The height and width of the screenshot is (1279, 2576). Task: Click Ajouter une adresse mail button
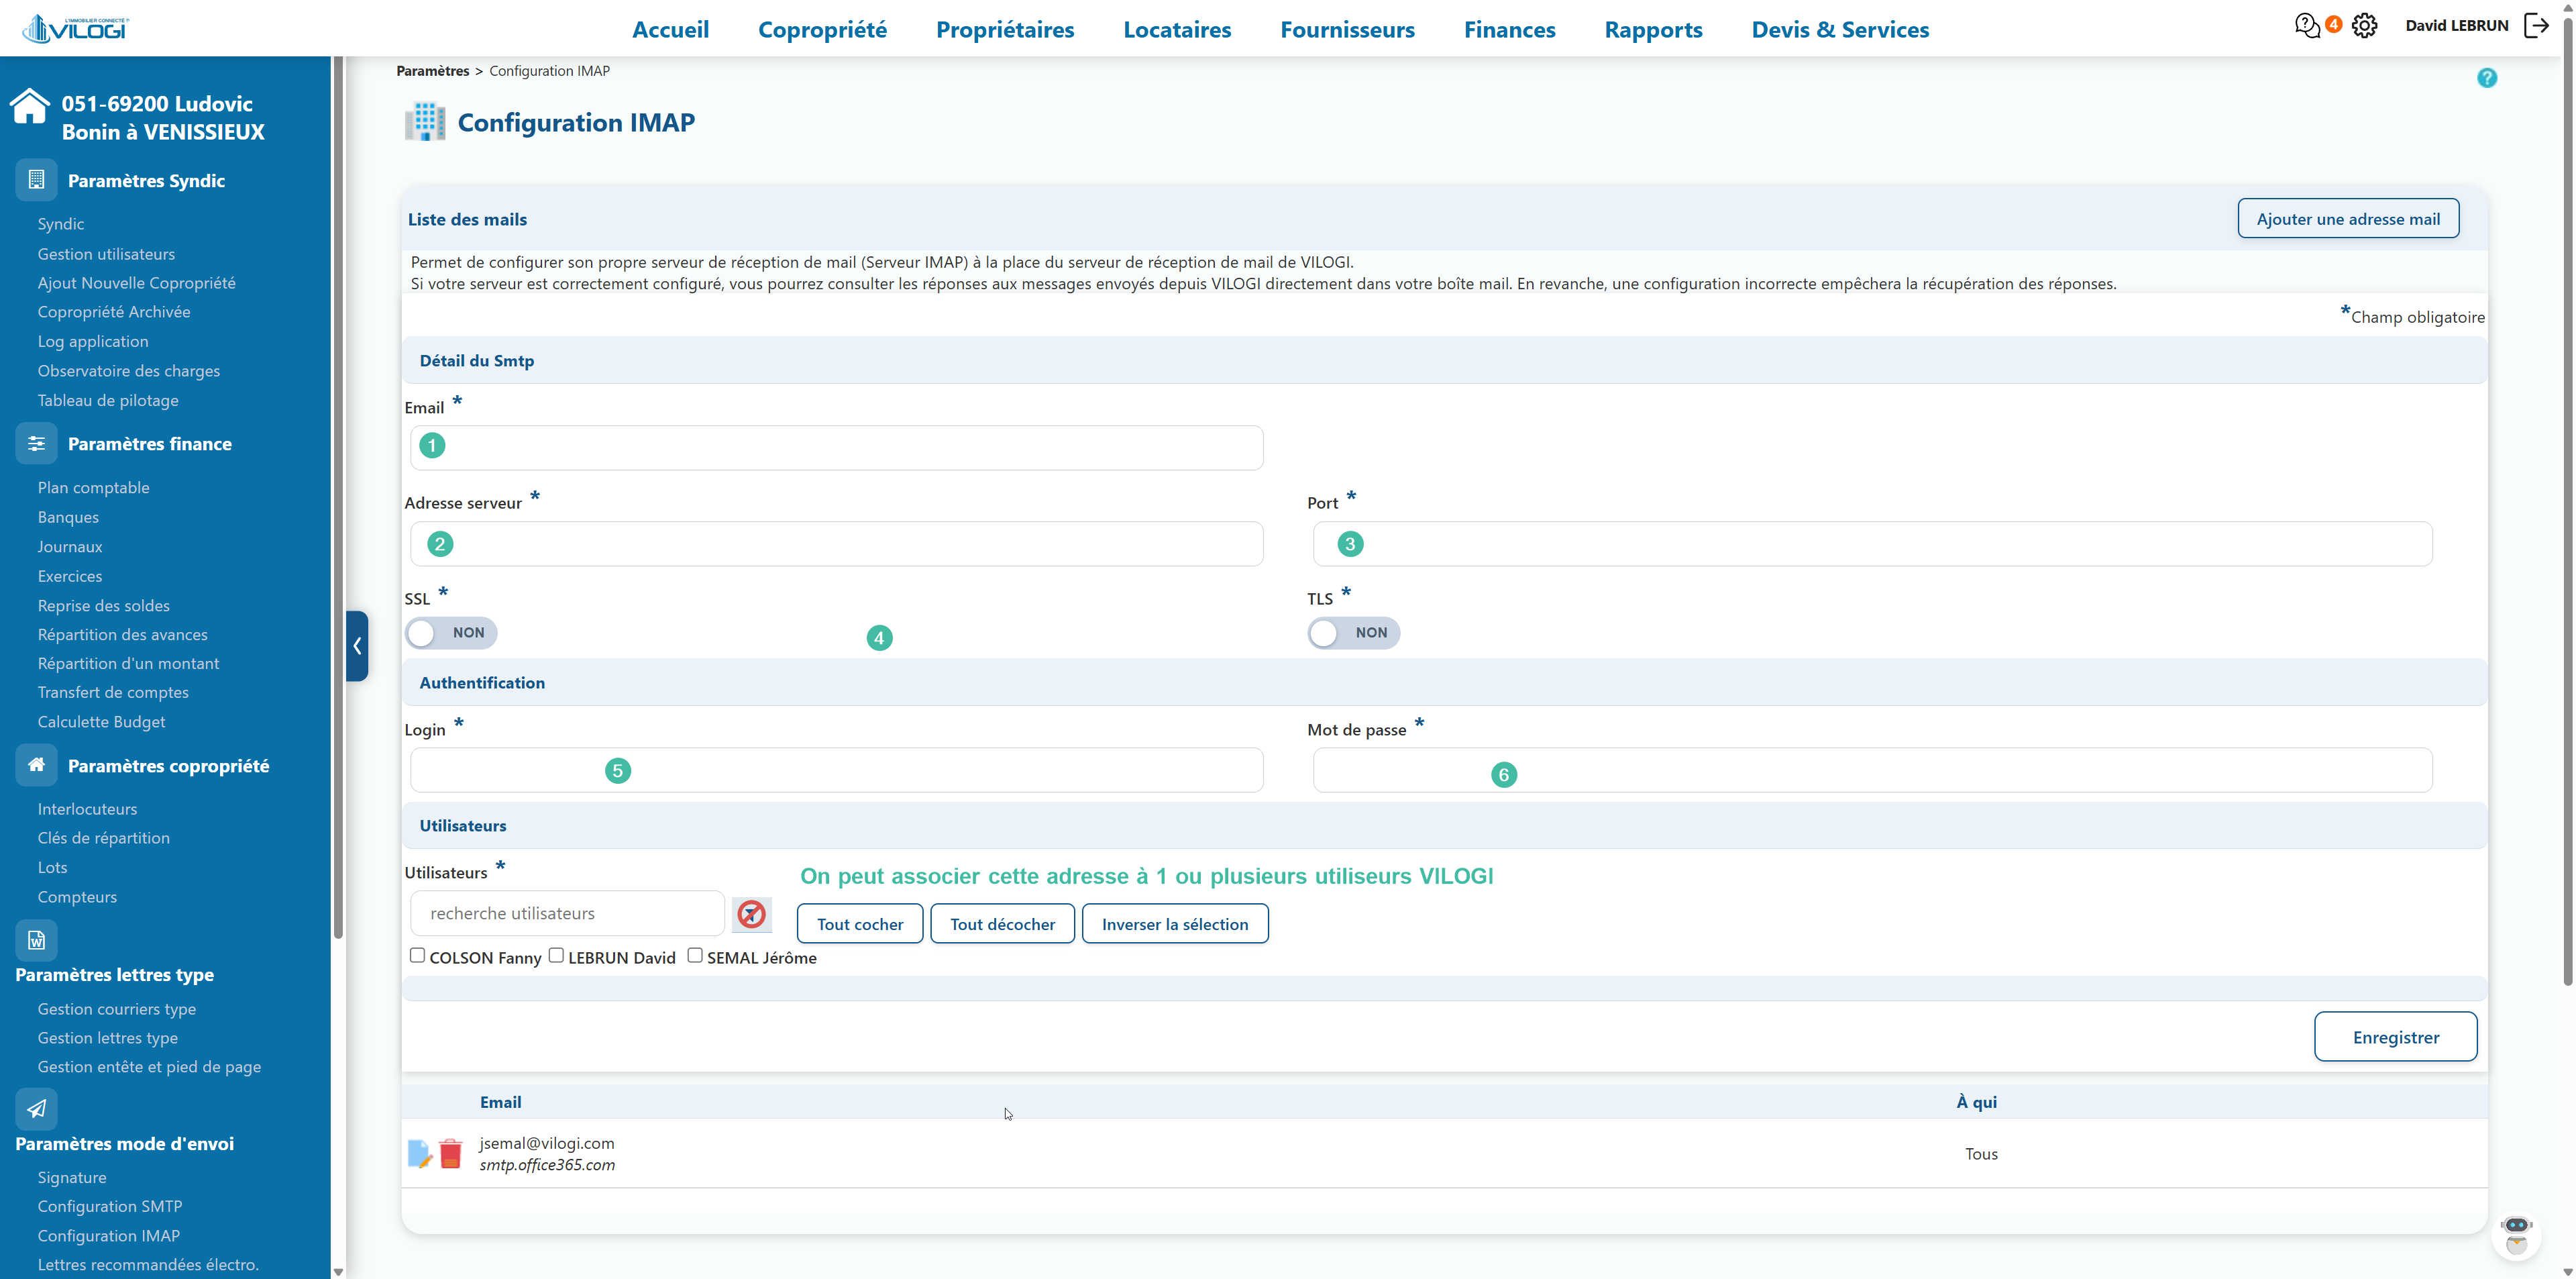[x=2348, y=219]
